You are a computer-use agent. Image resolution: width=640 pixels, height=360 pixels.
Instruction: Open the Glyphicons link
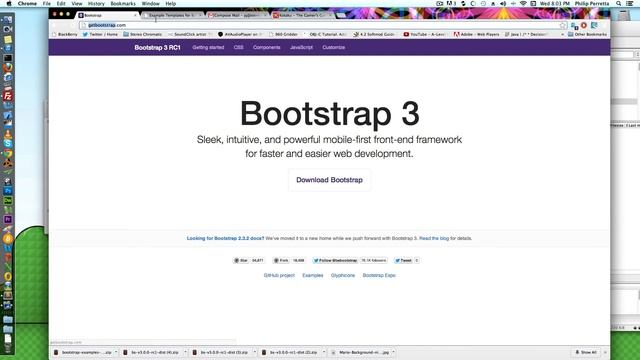[x=343, y=276]
